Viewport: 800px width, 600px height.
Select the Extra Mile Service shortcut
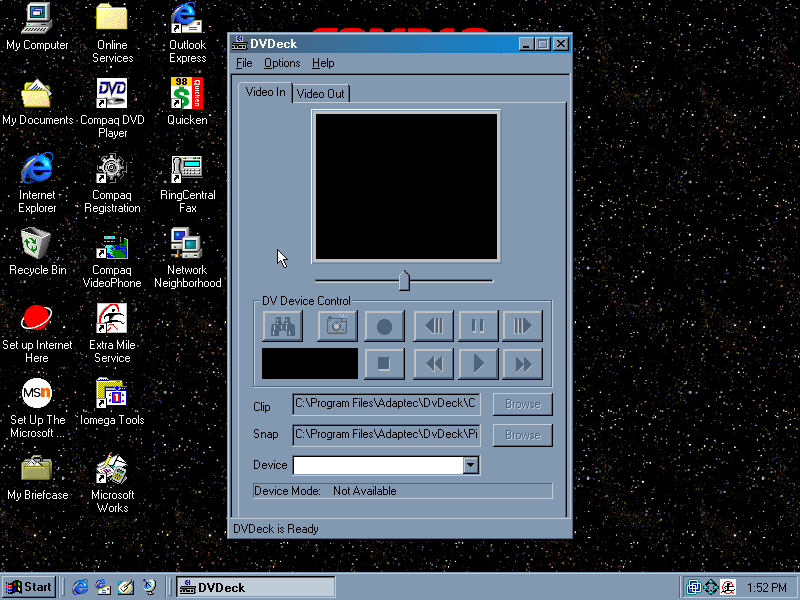112,333
